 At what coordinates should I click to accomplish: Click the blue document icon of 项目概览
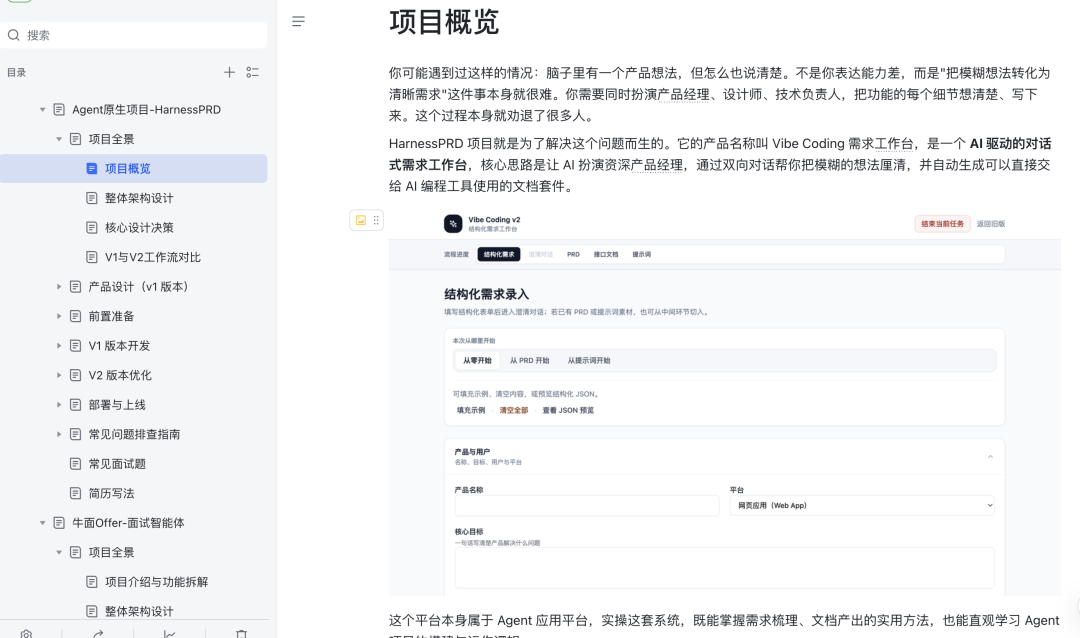point(92,169)
